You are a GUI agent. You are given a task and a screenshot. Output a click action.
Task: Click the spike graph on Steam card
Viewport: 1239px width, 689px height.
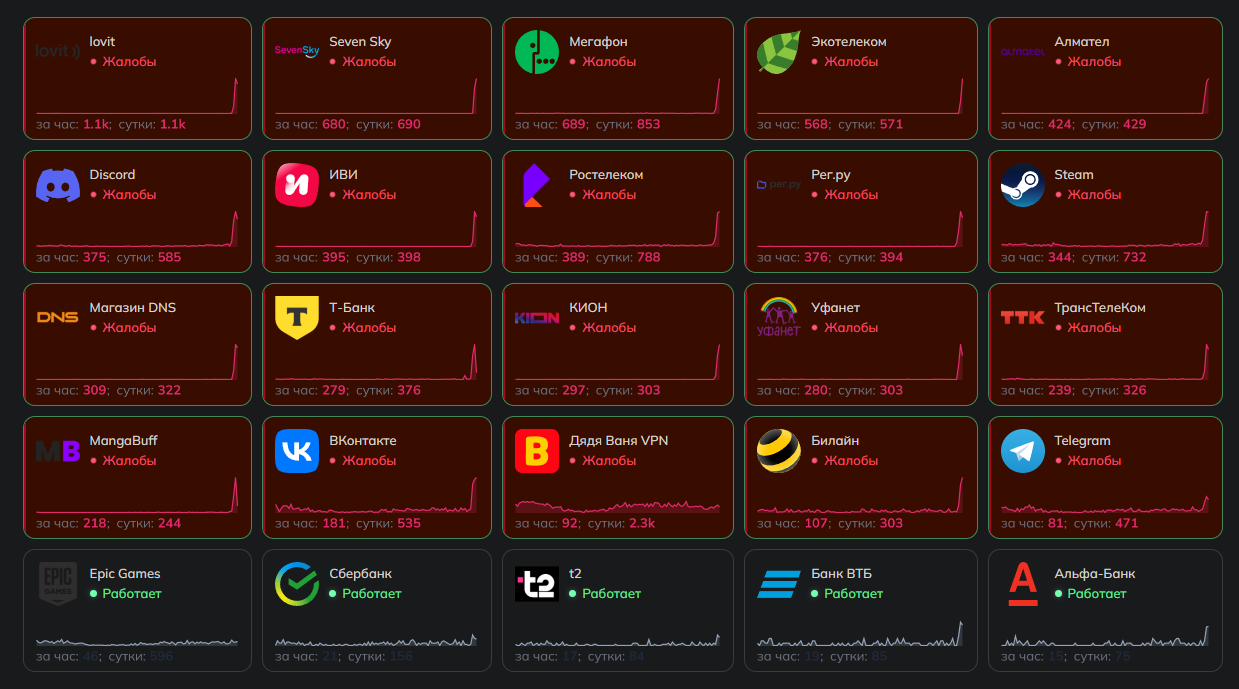[x=1105, y=229]
